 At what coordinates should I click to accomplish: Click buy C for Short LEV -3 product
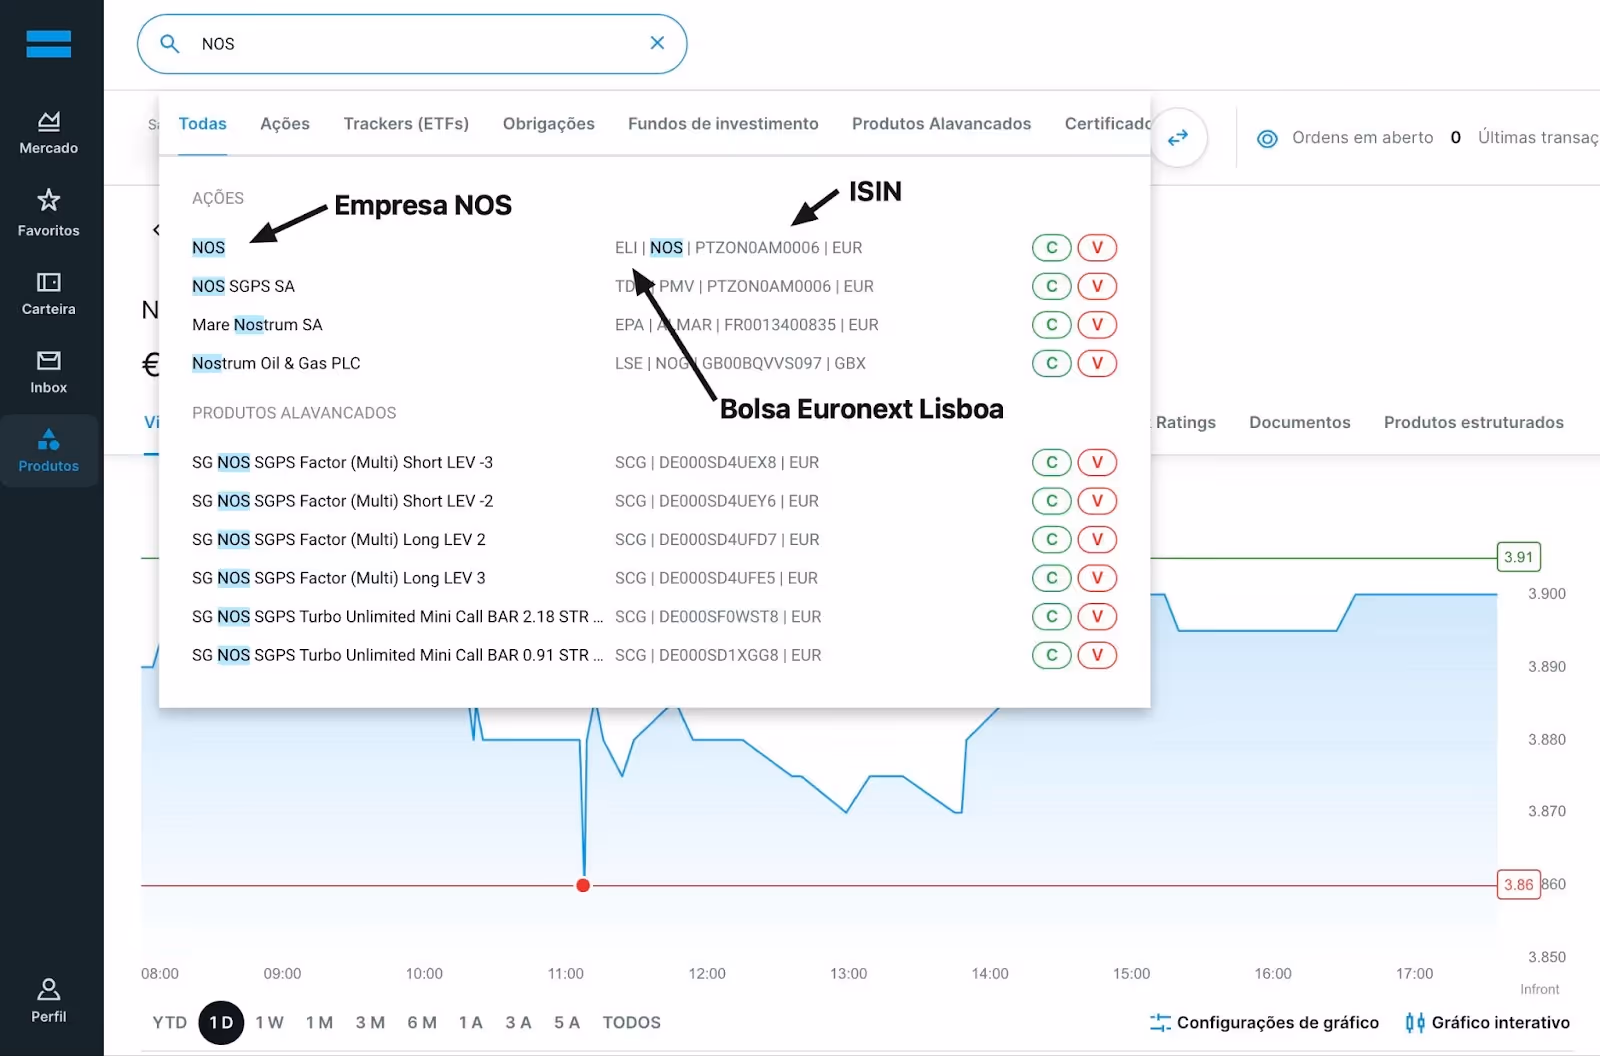point(1051,462)
